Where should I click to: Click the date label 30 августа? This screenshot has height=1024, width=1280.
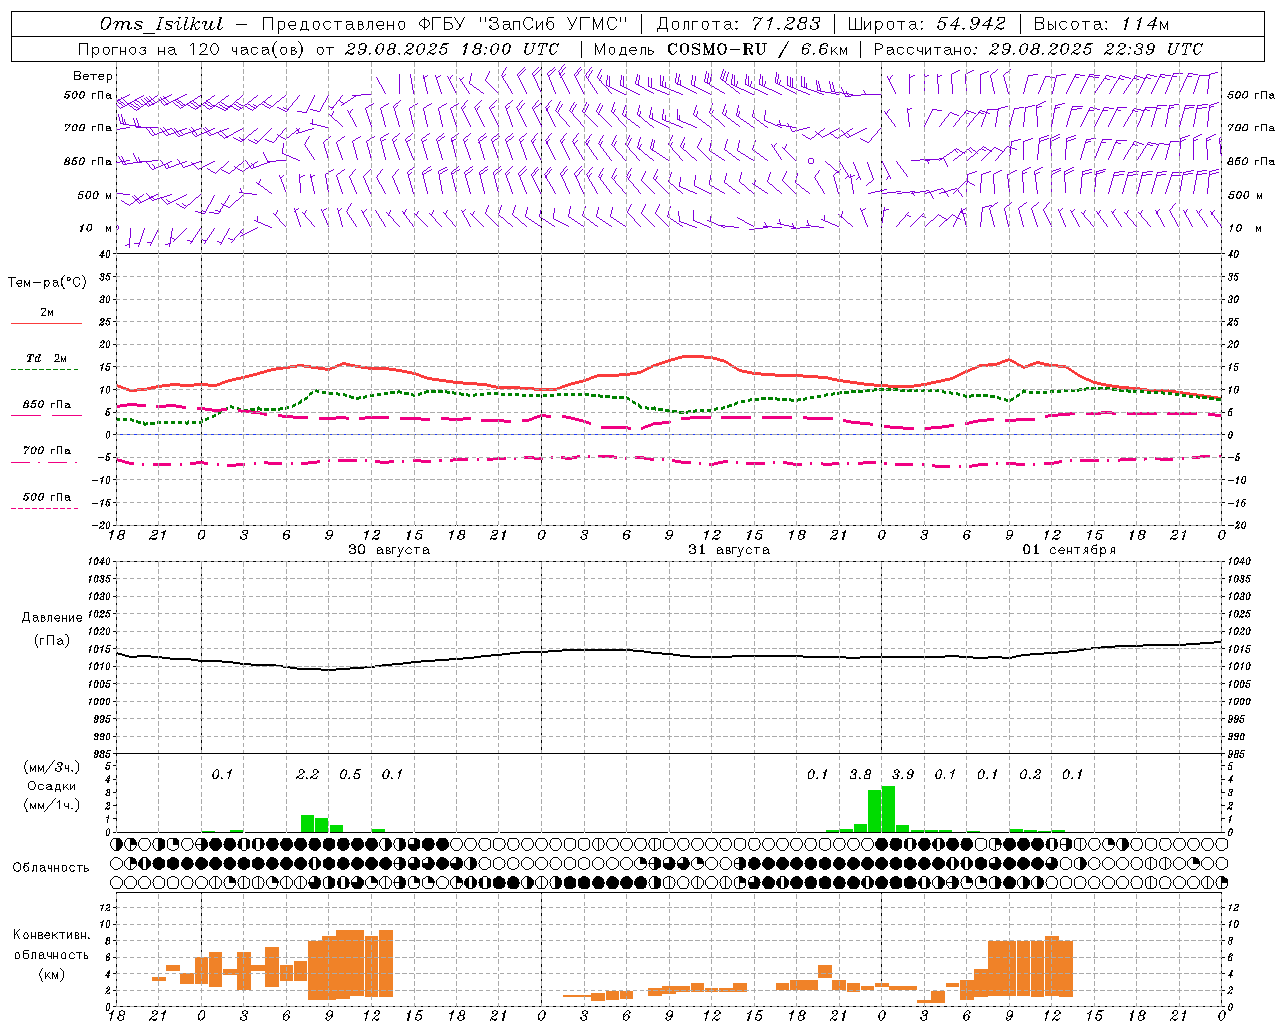click(x=389, y=550)
